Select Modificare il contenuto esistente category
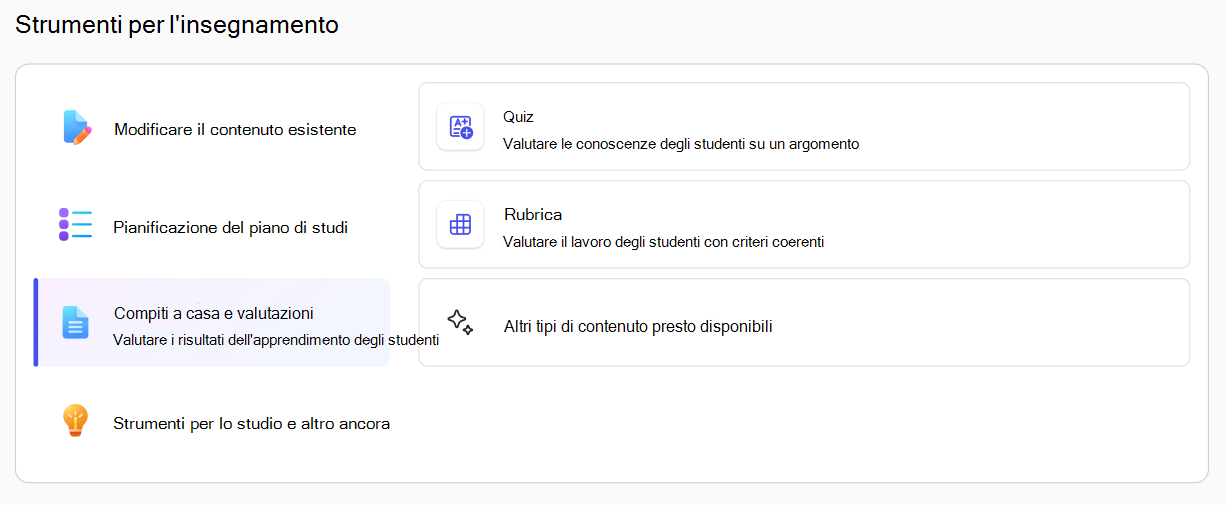This screenshot has width=1226, height=505. tap(212, 129)
